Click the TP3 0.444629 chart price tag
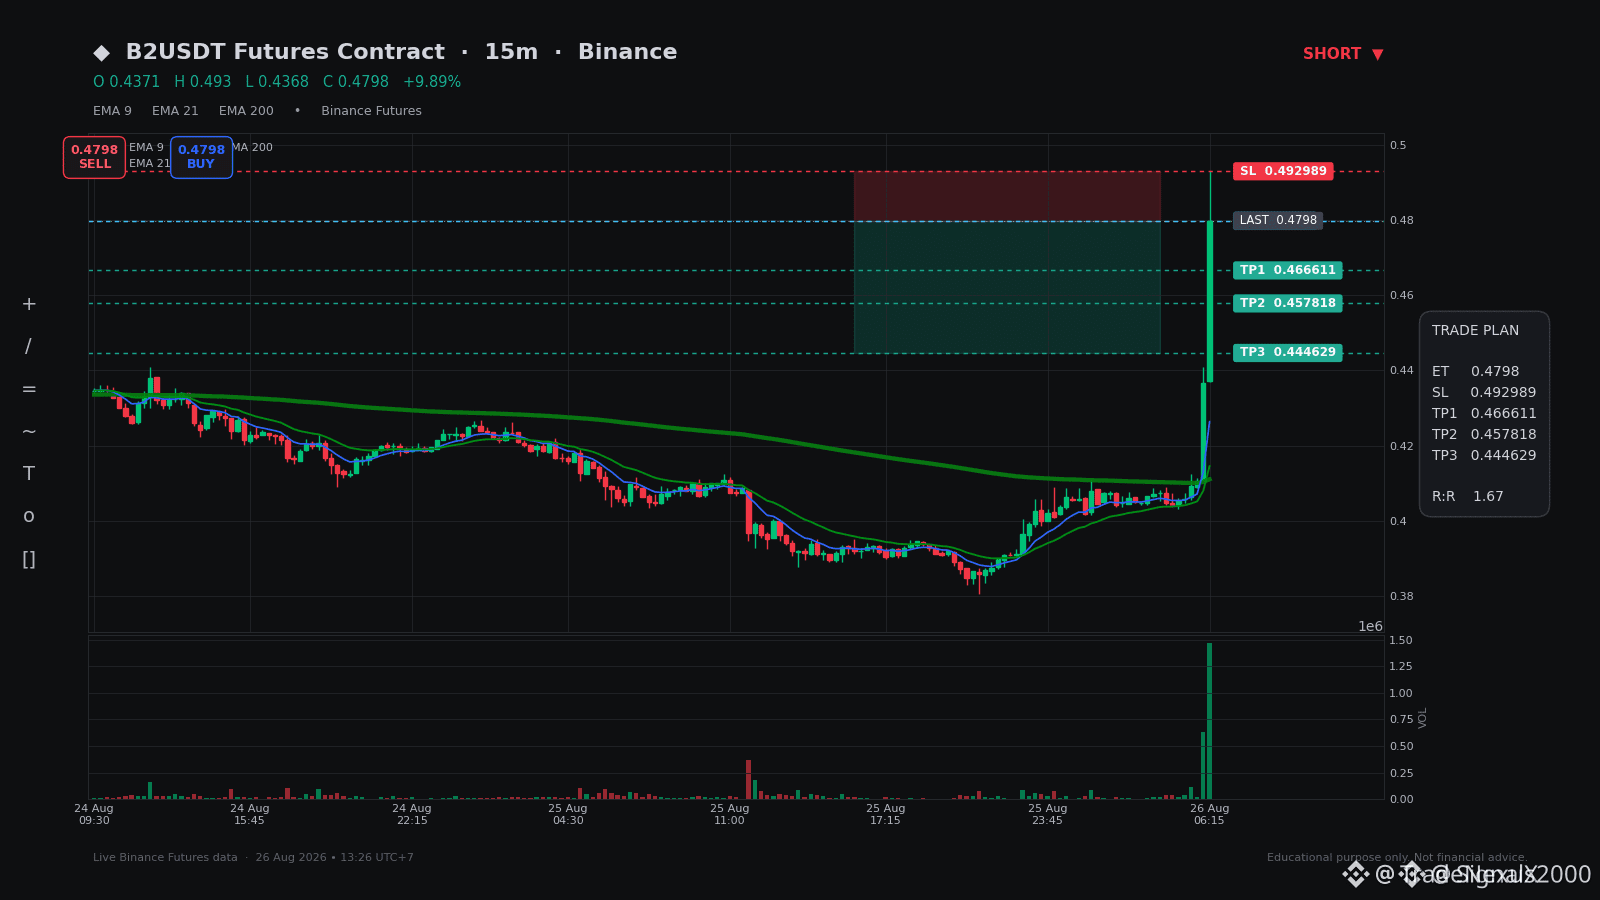Image resolution: width=1600 pixels, height=900 pixels. click(1288, 352)
